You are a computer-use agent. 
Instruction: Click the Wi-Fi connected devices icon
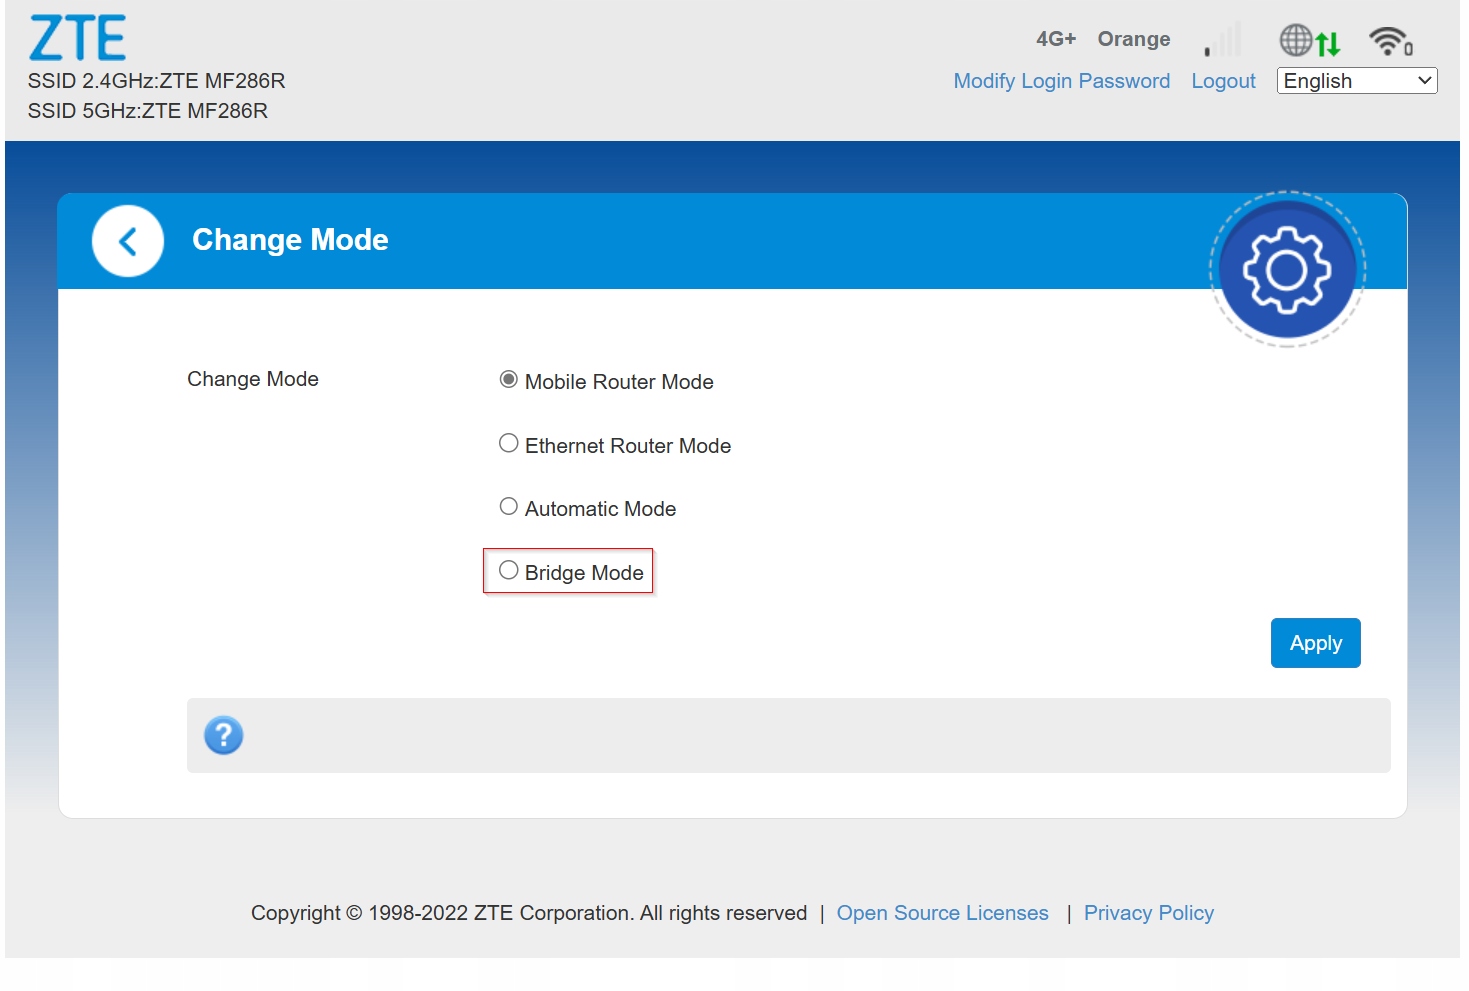coord(1391,41)
